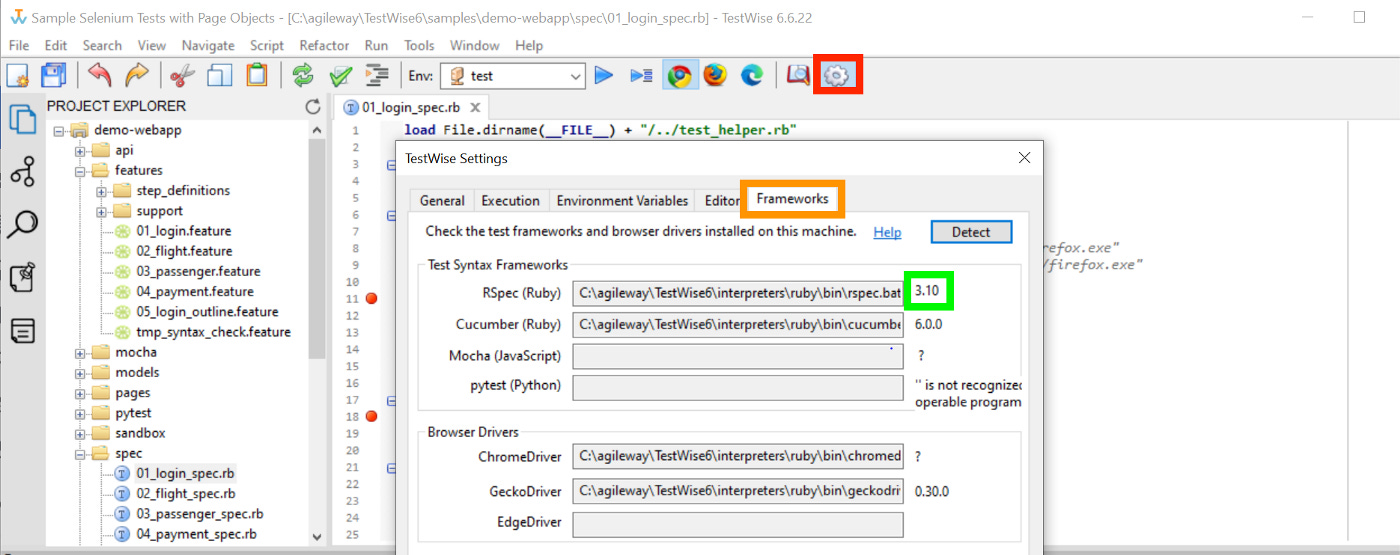Open settings via gear toolbar icon
The width and height of the screenshot is (1400, 555).
coord(836,76)
